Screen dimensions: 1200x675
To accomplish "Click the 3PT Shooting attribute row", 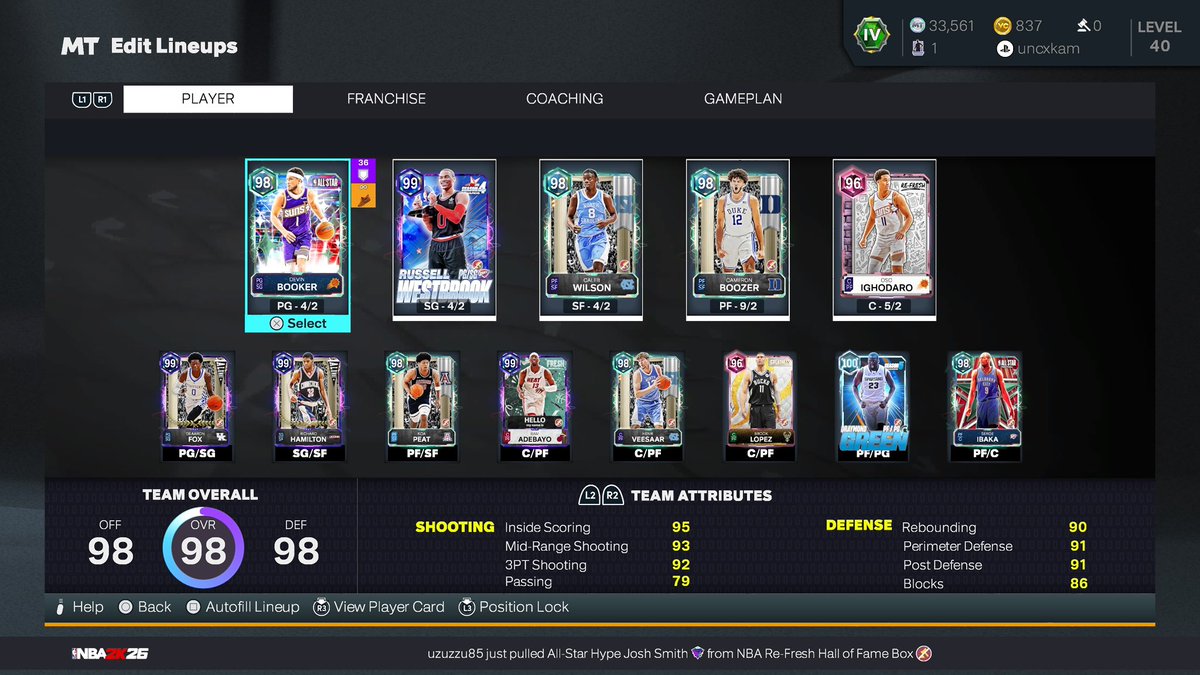I will click(597, 565).
